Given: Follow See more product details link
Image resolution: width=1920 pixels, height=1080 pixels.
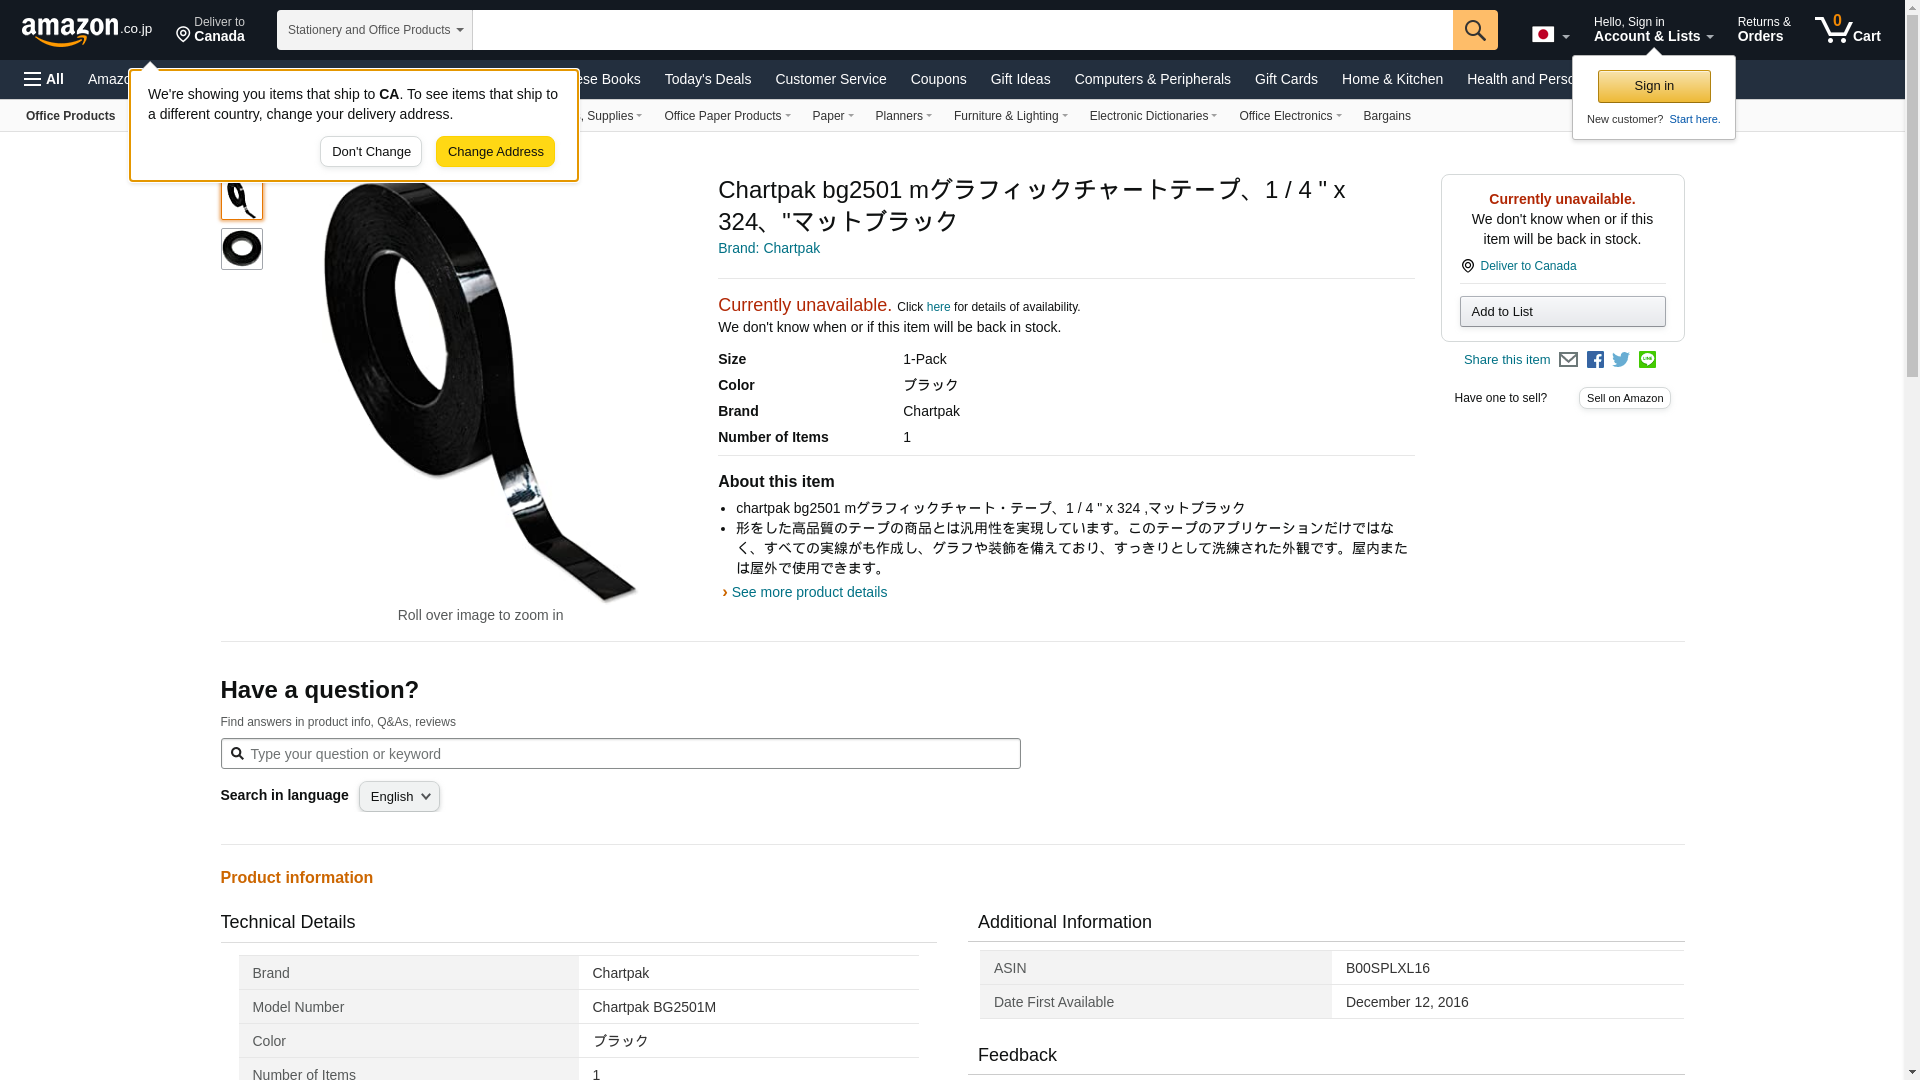Looking at the screenshot, I should coord(808,592).
